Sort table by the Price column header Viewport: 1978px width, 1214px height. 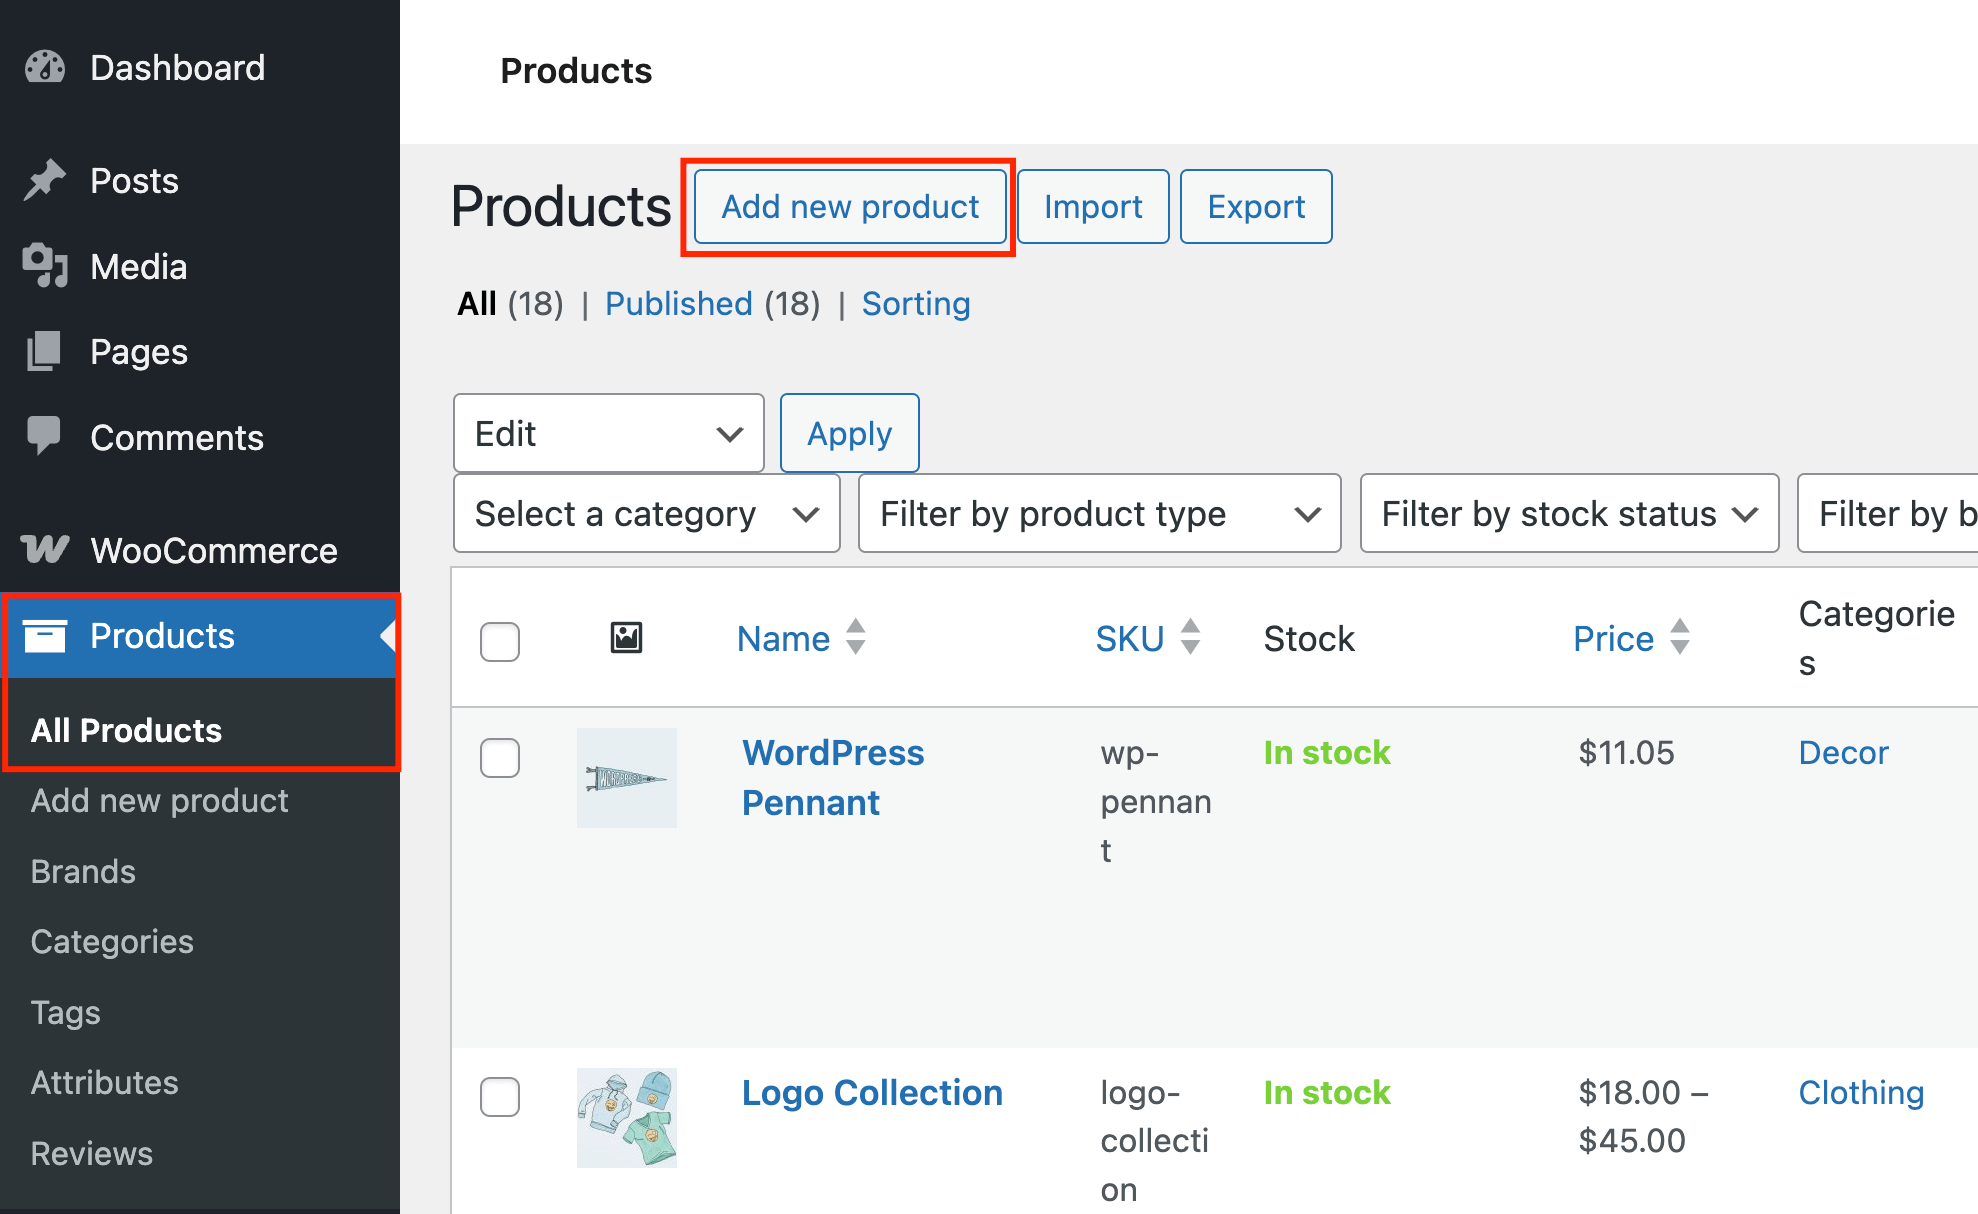pyautogui.click(x=1614, y=639)
